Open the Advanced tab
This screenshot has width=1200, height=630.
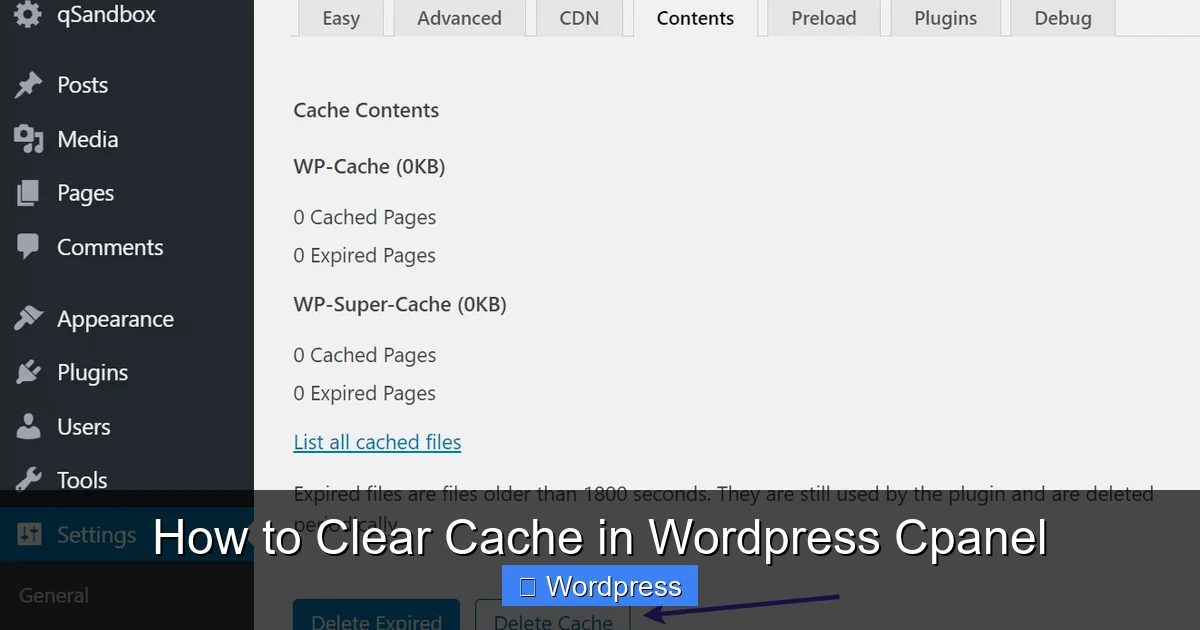[x=459, y=18]
